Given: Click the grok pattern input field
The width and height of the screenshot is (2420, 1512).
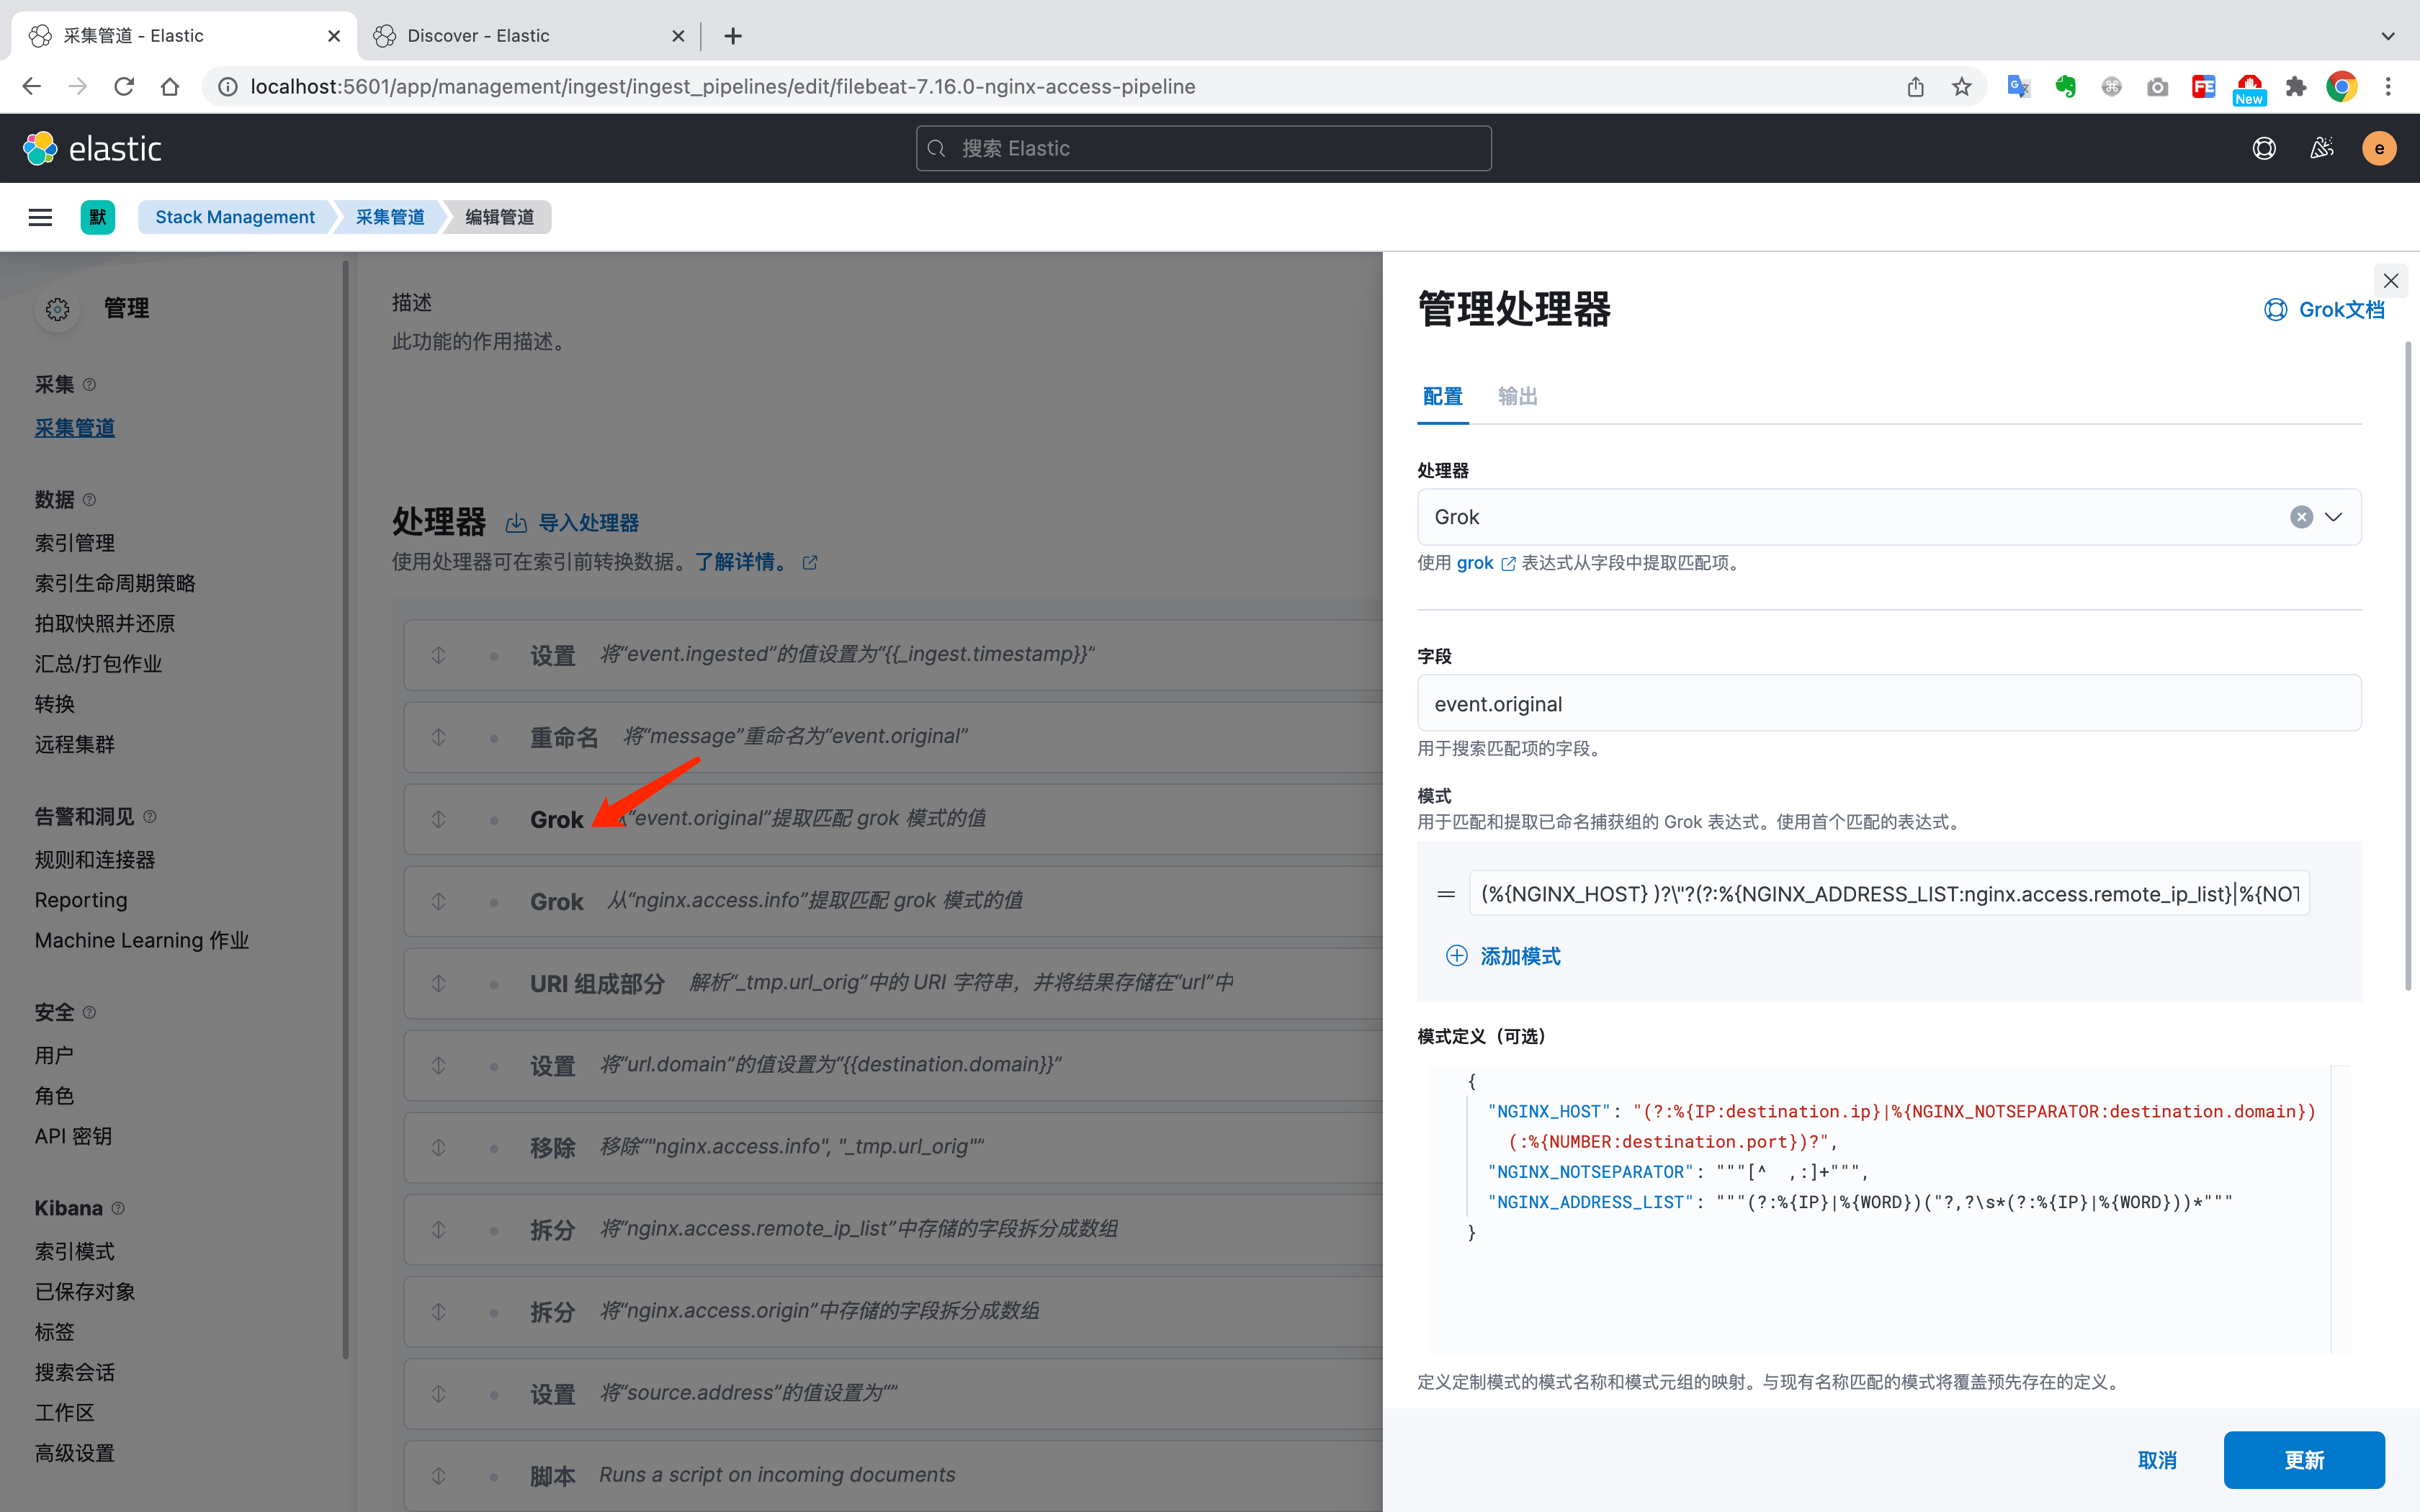Looking at the screenshot, I should click(1889, 894).
